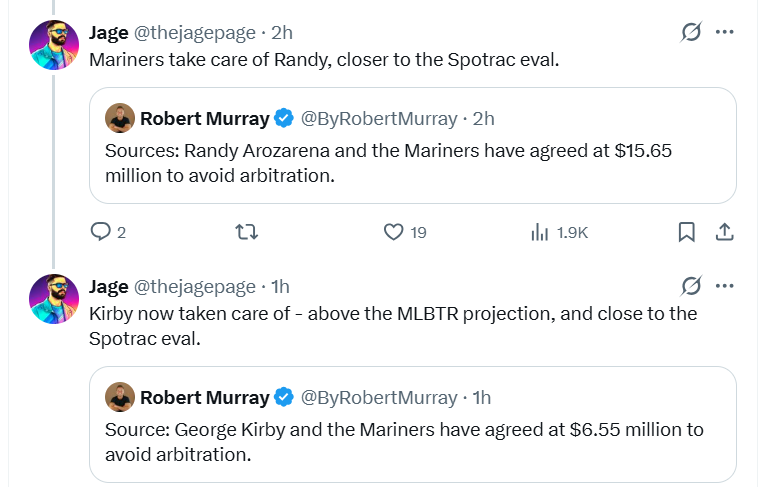This screenshot has height=487, width=766.
Task: Open more options on first Jage post
Action: (x=725, y=33)
